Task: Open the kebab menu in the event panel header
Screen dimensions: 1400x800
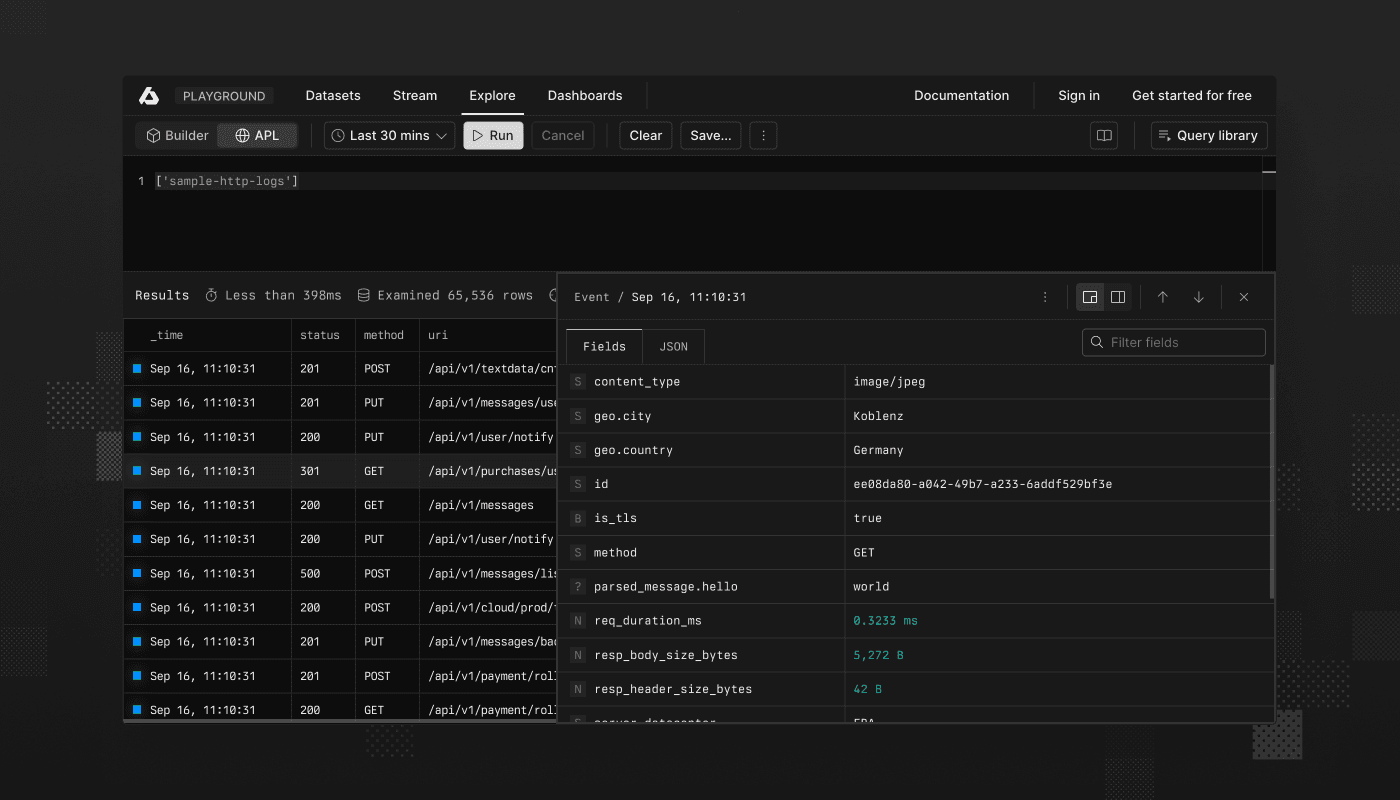Action: point(1044,297)
